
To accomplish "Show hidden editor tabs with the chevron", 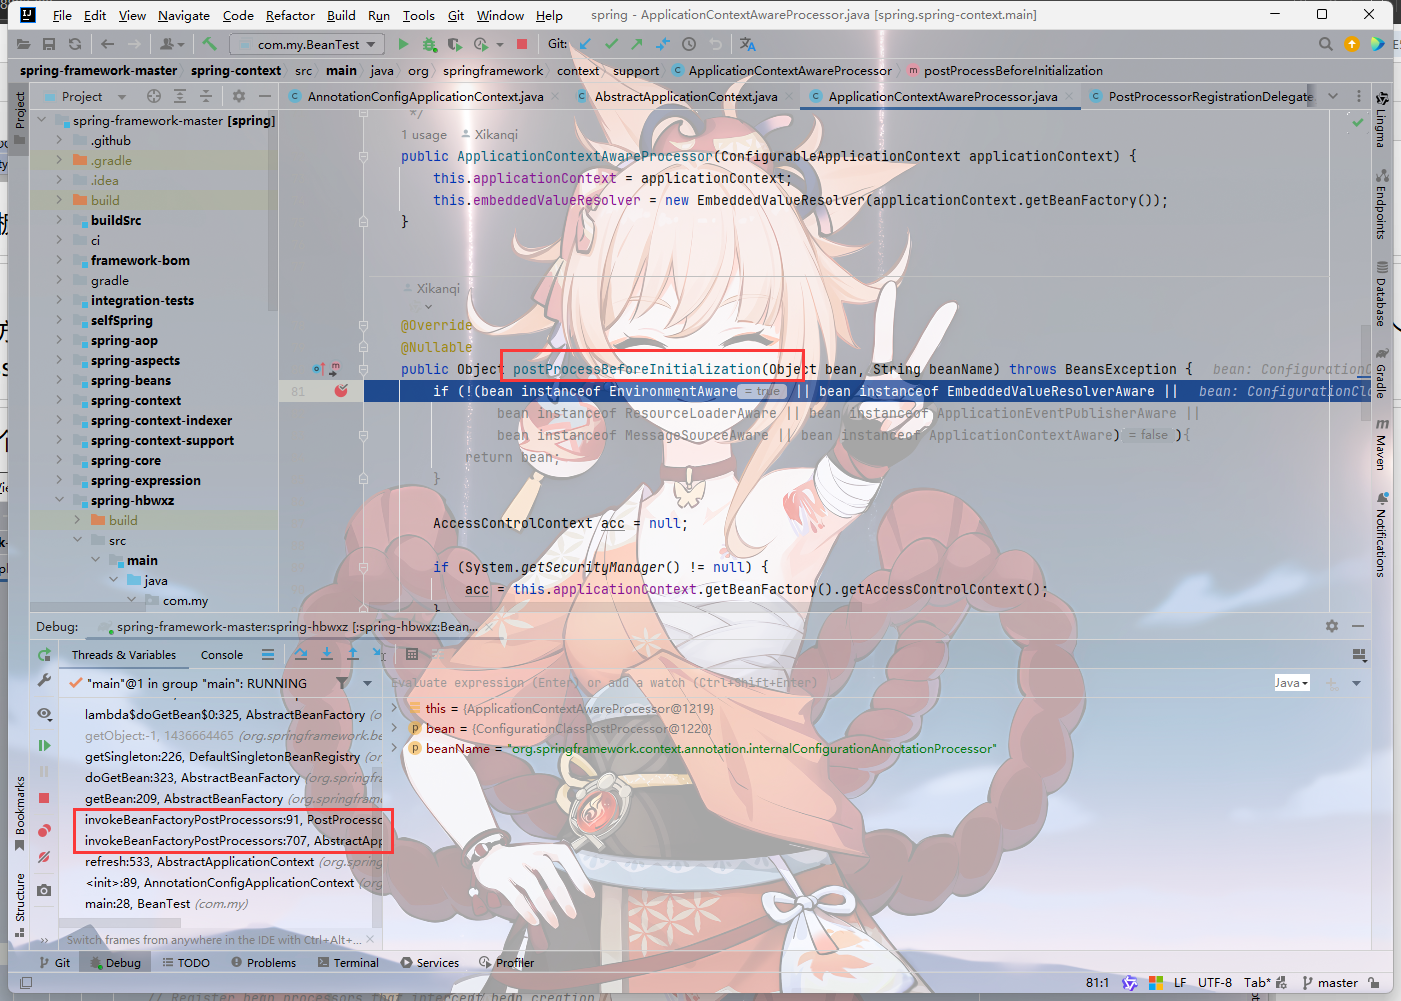I will coord(1333,96).
